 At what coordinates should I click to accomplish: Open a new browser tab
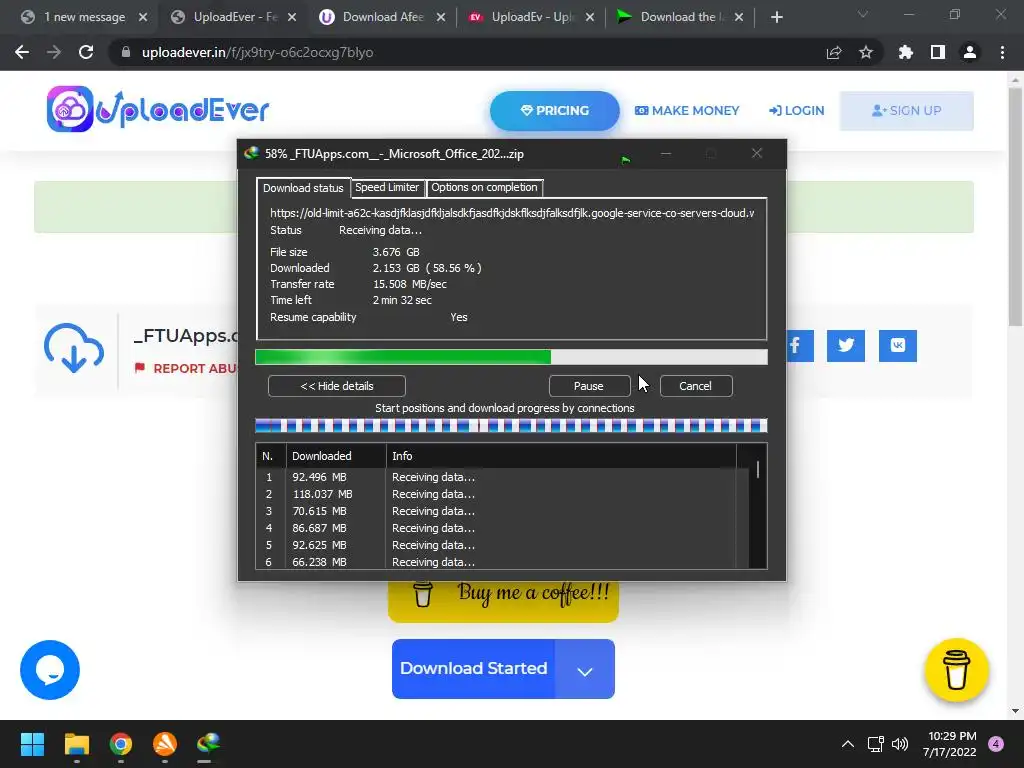[x=776, y=17]
